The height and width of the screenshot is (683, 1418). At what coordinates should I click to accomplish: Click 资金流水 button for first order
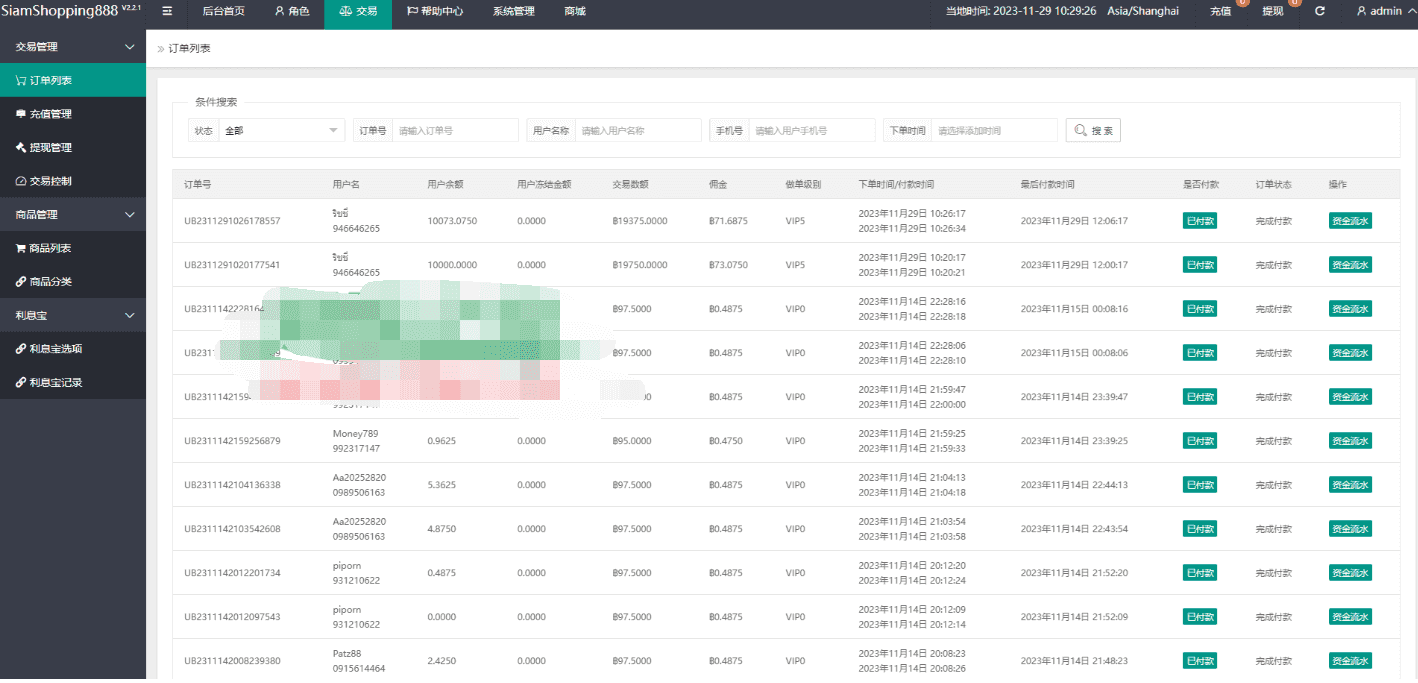(x=1350, y=221)
